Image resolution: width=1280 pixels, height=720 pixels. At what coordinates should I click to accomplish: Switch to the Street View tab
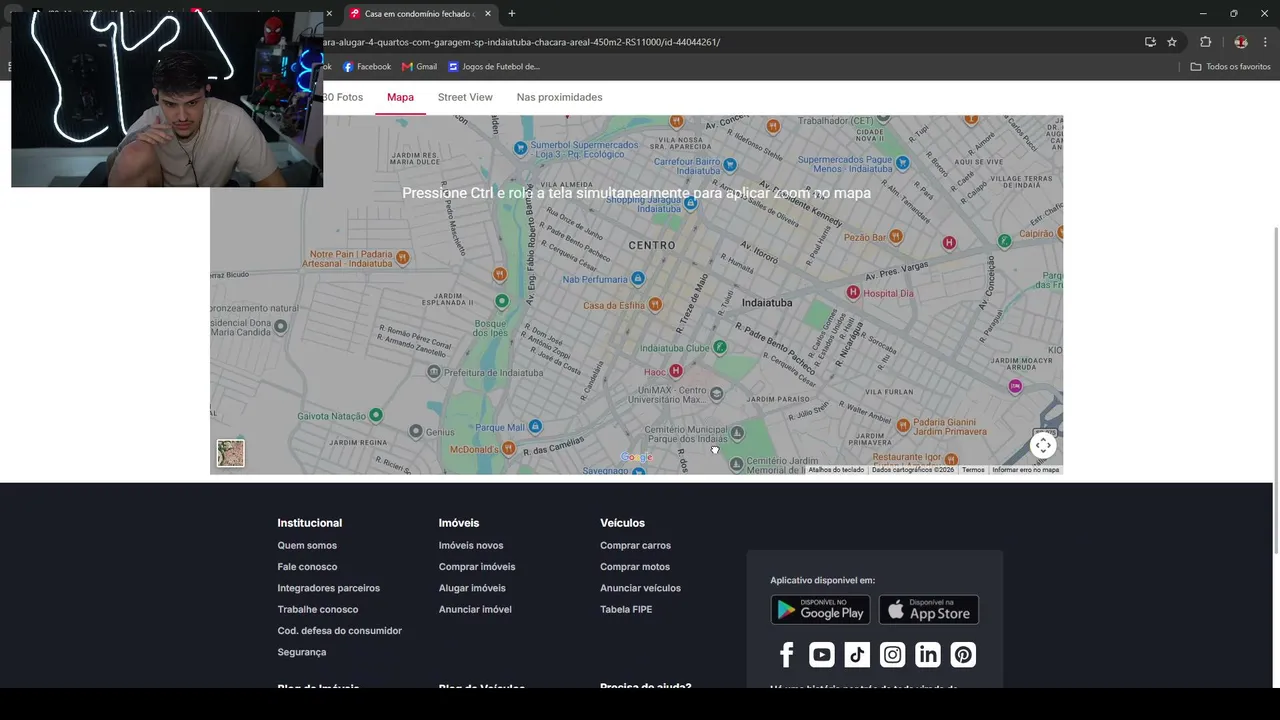465,97
